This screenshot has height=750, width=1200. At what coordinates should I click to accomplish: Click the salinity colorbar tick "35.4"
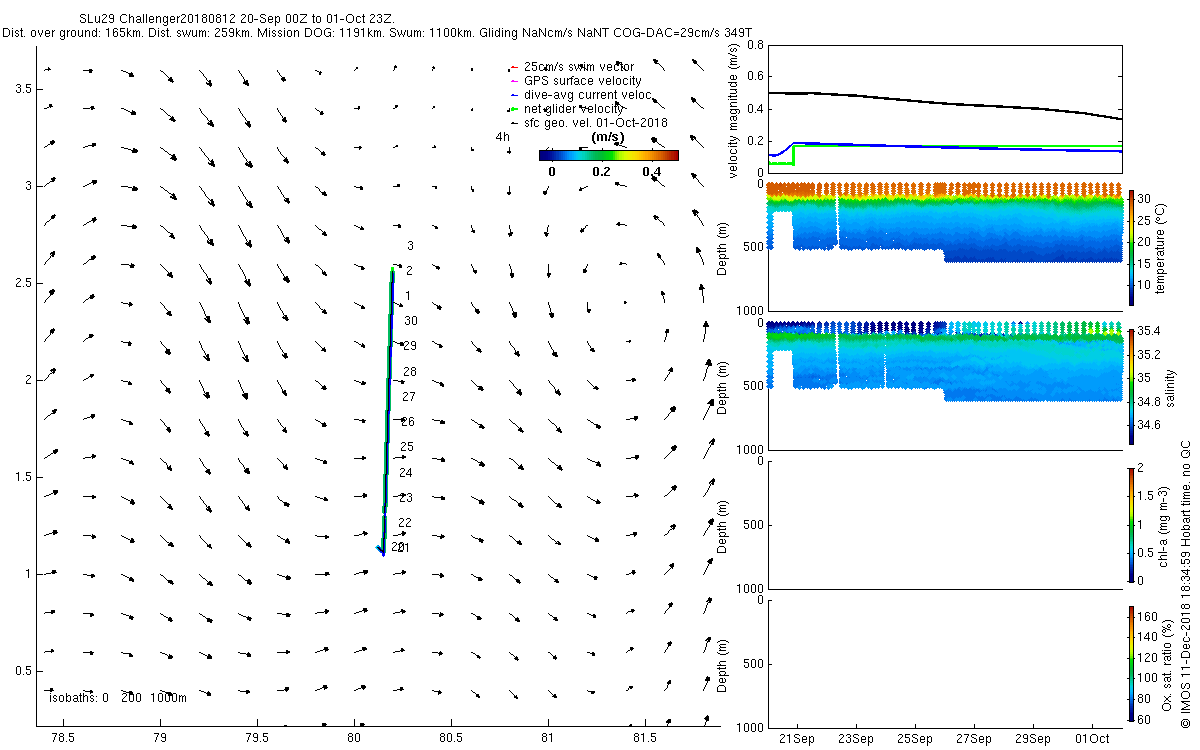point(1151,331)
